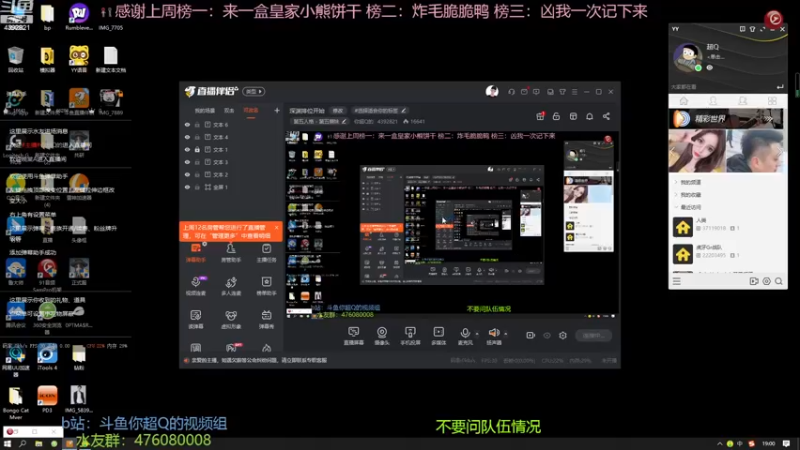Add 多媒体 multimedia source

pos(439,336)
